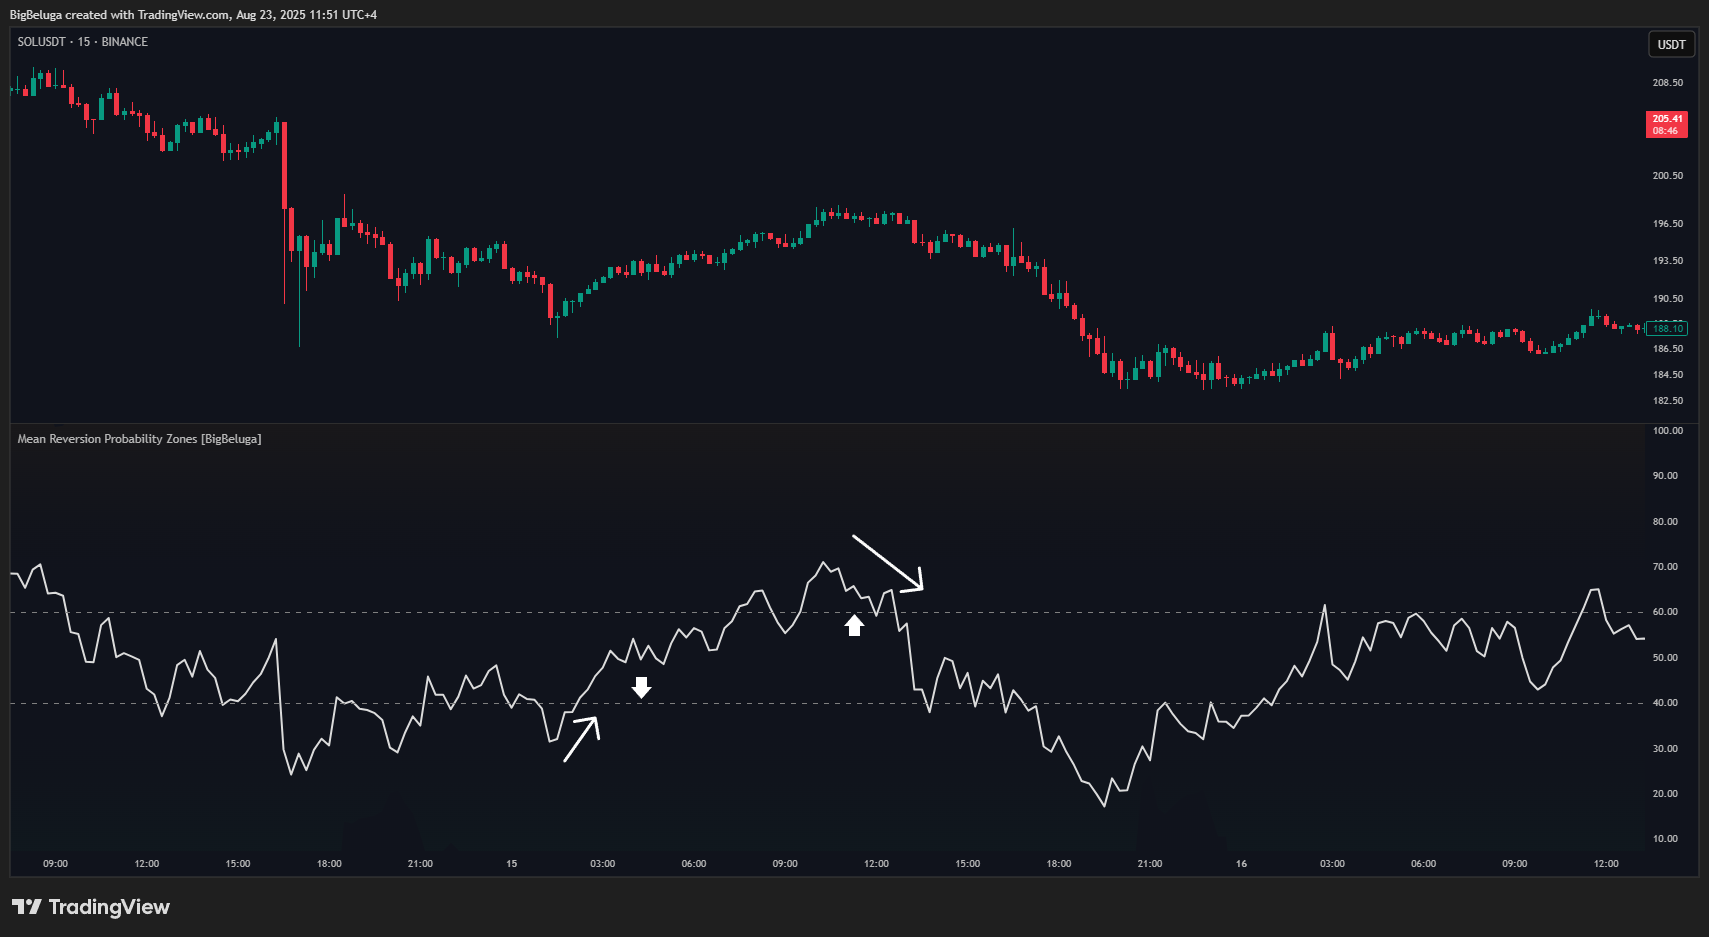Click the 196.50 price scale value
Image resolution: width=1709 pixels, height=937 pixels.
1667,224
